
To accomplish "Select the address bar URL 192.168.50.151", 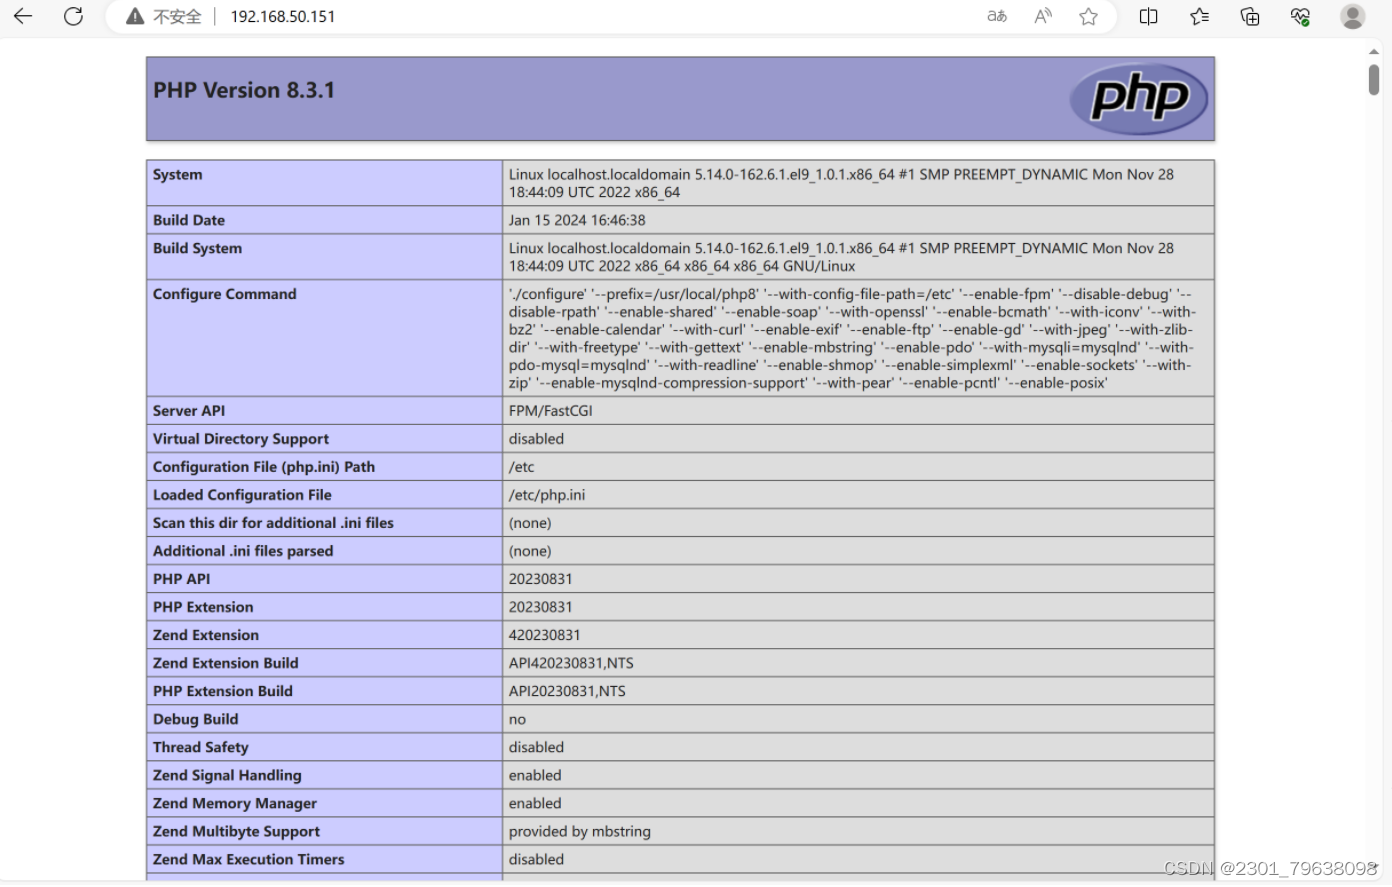I will 283,16.
